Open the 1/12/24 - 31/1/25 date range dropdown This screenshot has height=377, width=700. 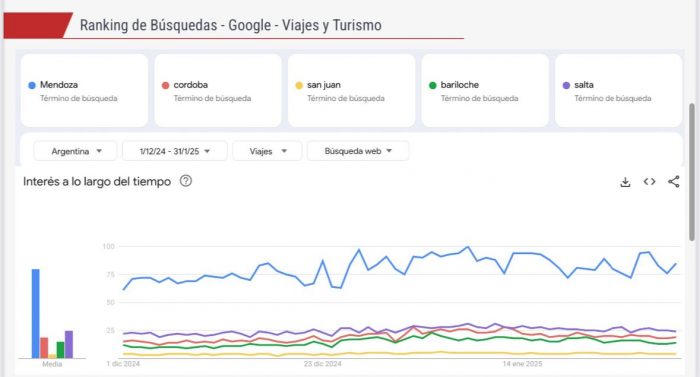(175, 151)
